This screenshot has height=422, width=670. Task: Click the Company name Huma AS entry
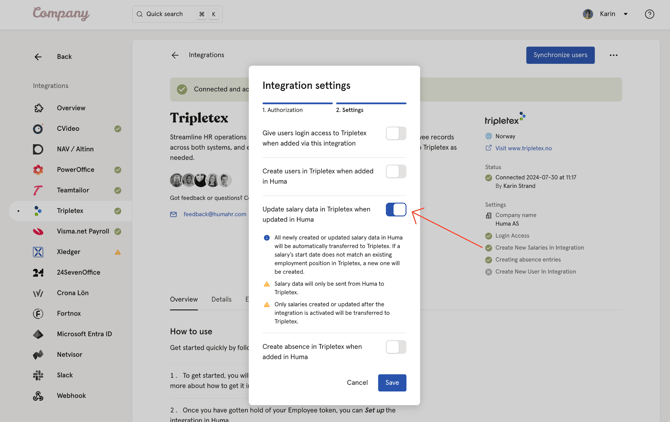tap(511, 220)
